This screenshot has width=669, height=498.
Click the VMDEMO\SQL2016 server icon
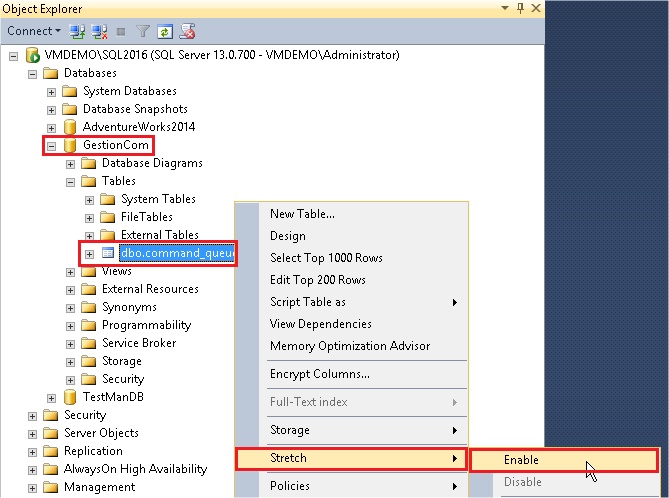click(x=32, y=55)
